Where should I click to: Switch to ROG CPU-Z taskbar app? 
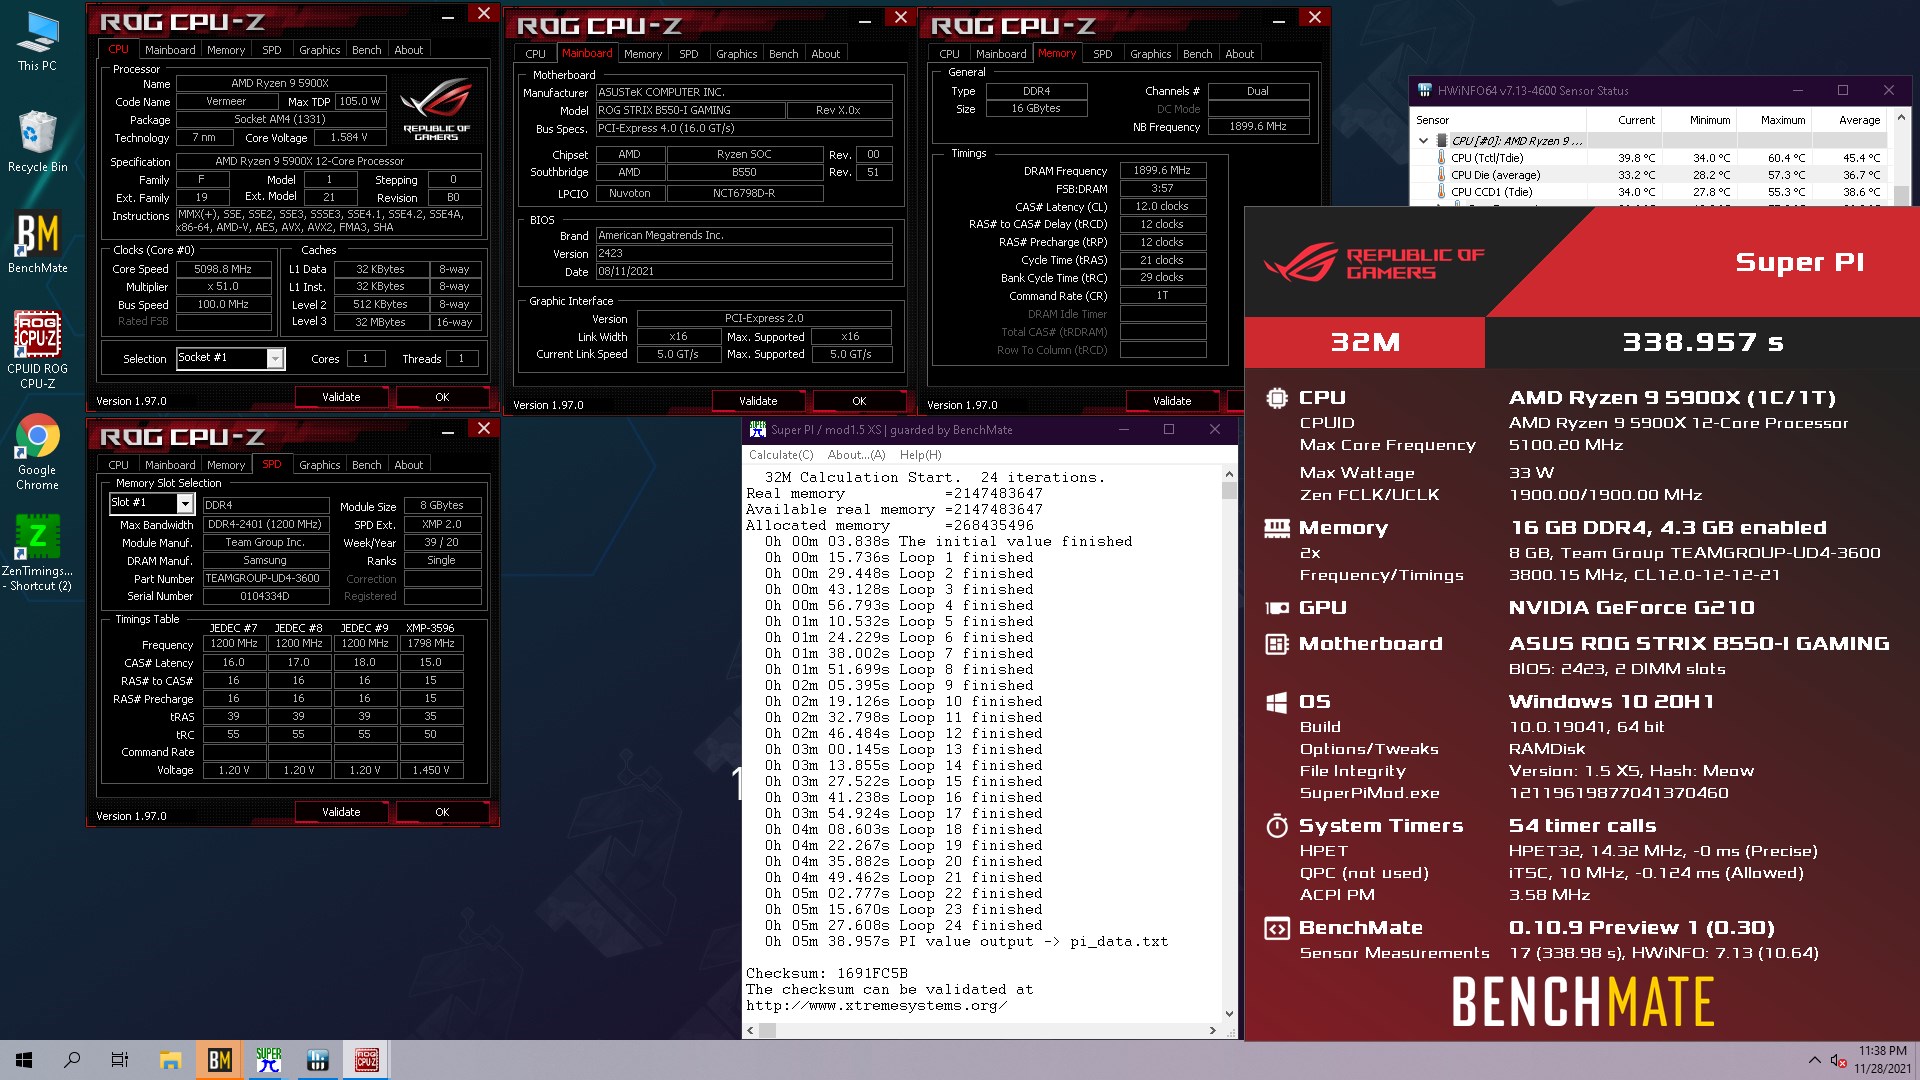366,1060
